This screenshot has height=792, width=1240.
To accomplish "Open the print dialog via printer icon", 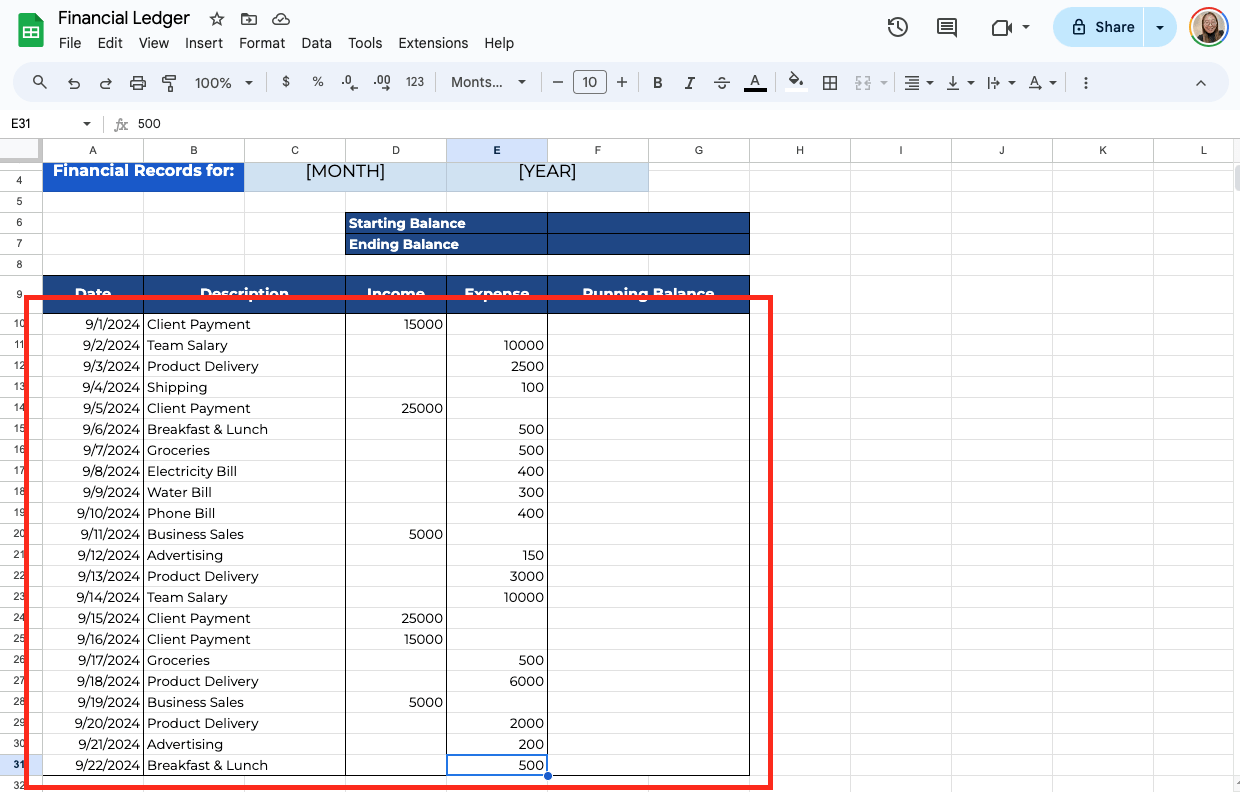I will pyautogui.click(x=138, y=82).
